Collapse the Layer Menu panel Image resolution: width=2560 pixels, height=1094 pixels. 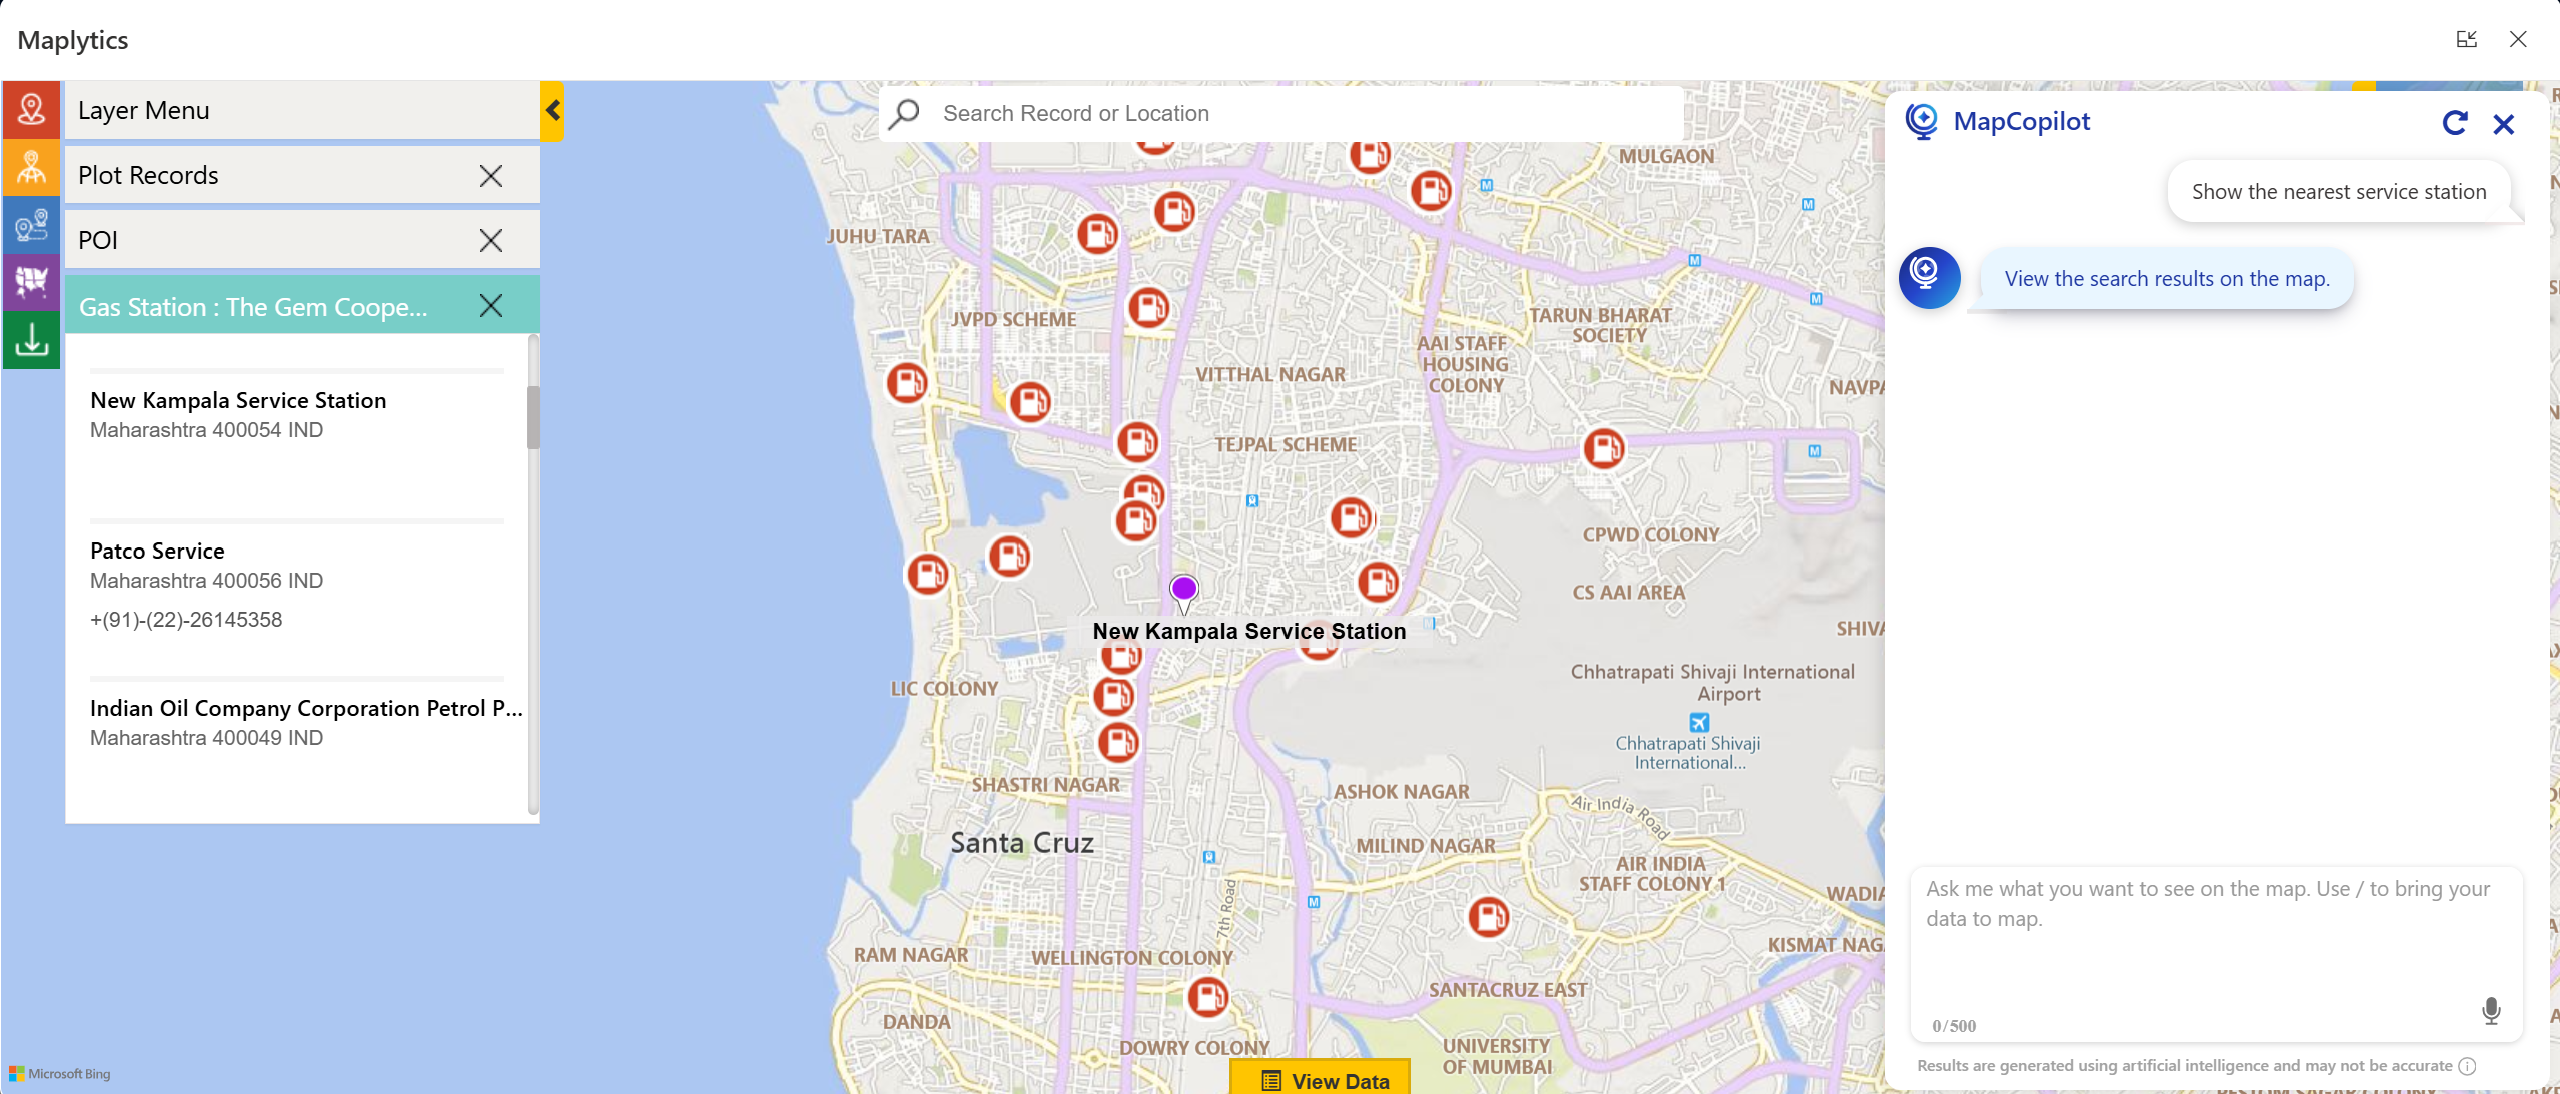(x=552, y=110)
